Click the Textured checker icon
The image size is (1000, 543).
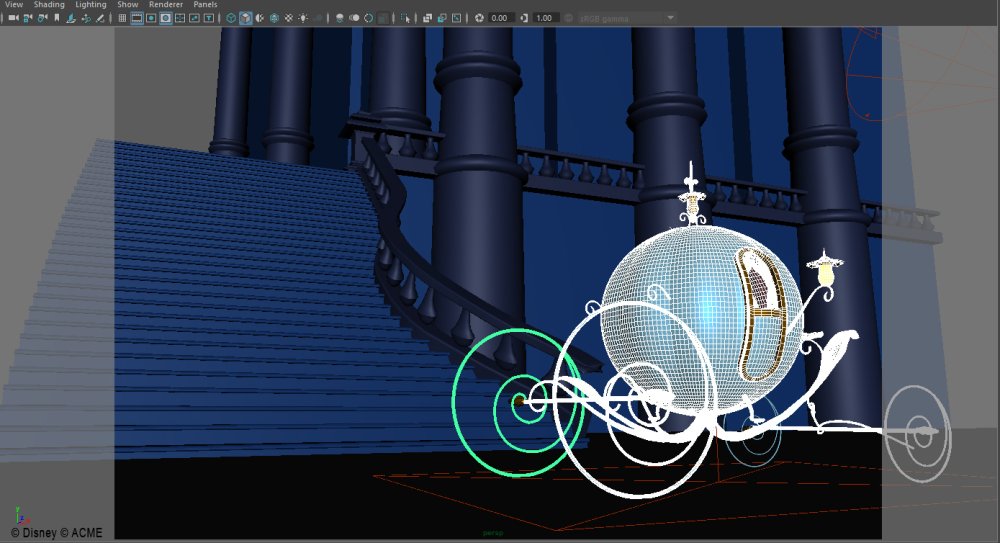[289, 18]
